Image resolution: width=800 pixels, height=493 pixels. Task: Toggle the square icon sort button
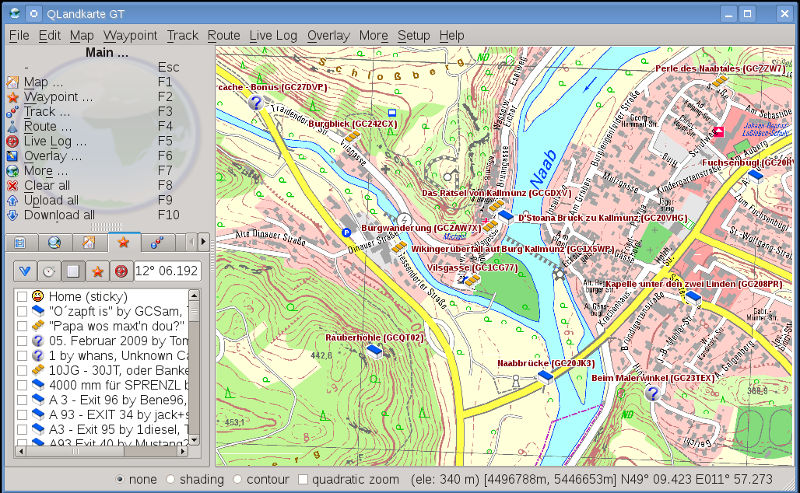(73, 271)
